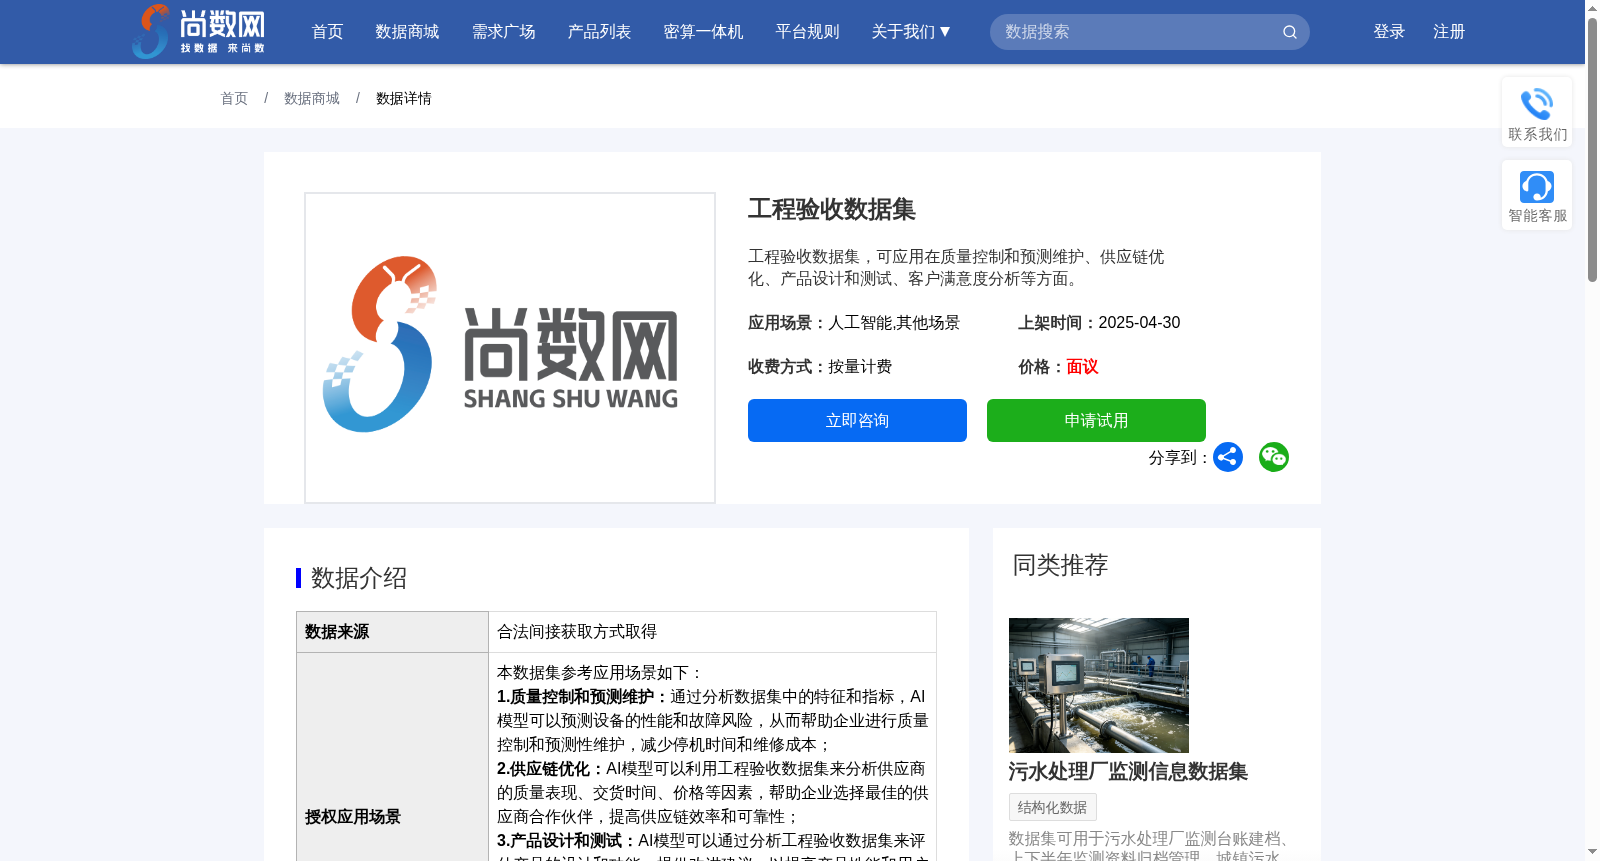Open 产品列表 menu item
This screenshot has width=1600, height=861.
[600, 32]
